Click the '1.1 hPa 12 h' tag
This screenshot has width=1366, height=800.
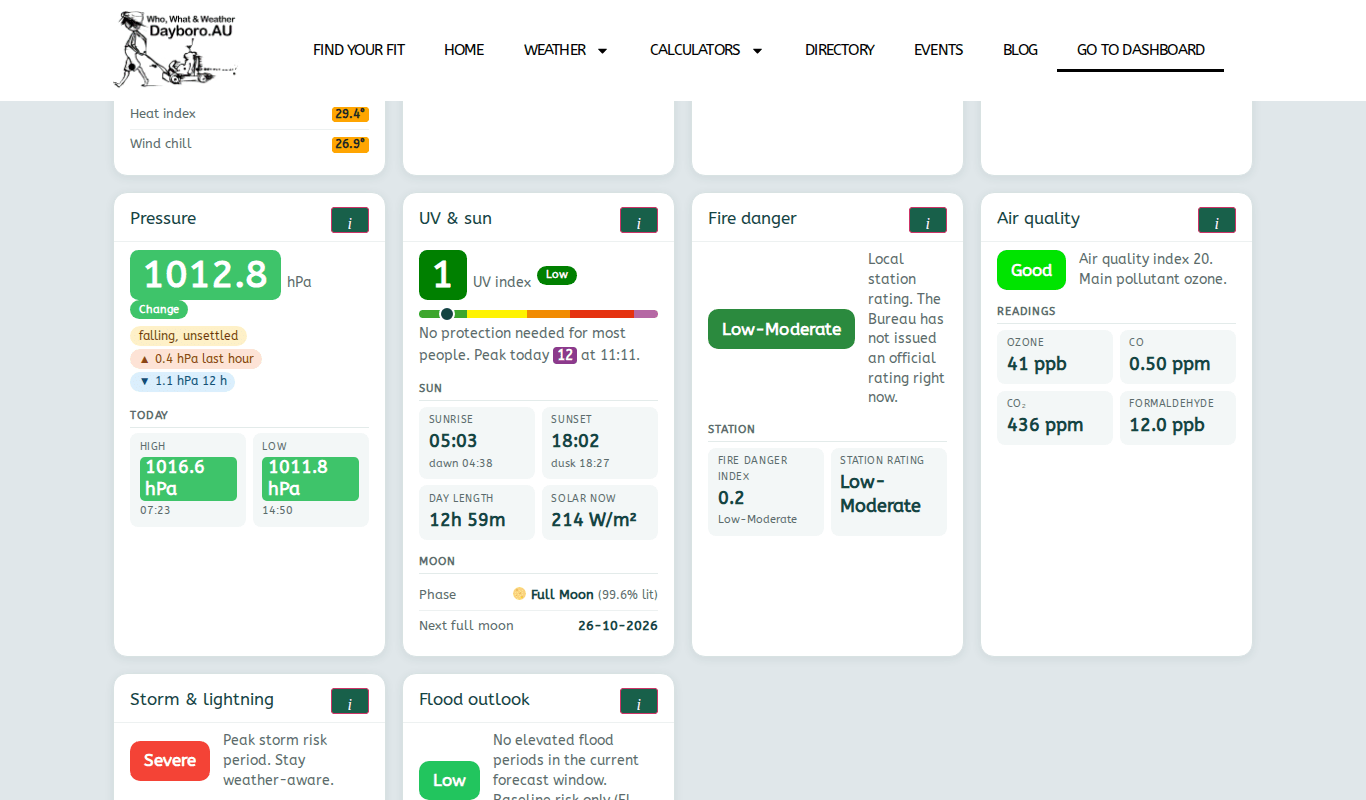click(182, 381)
